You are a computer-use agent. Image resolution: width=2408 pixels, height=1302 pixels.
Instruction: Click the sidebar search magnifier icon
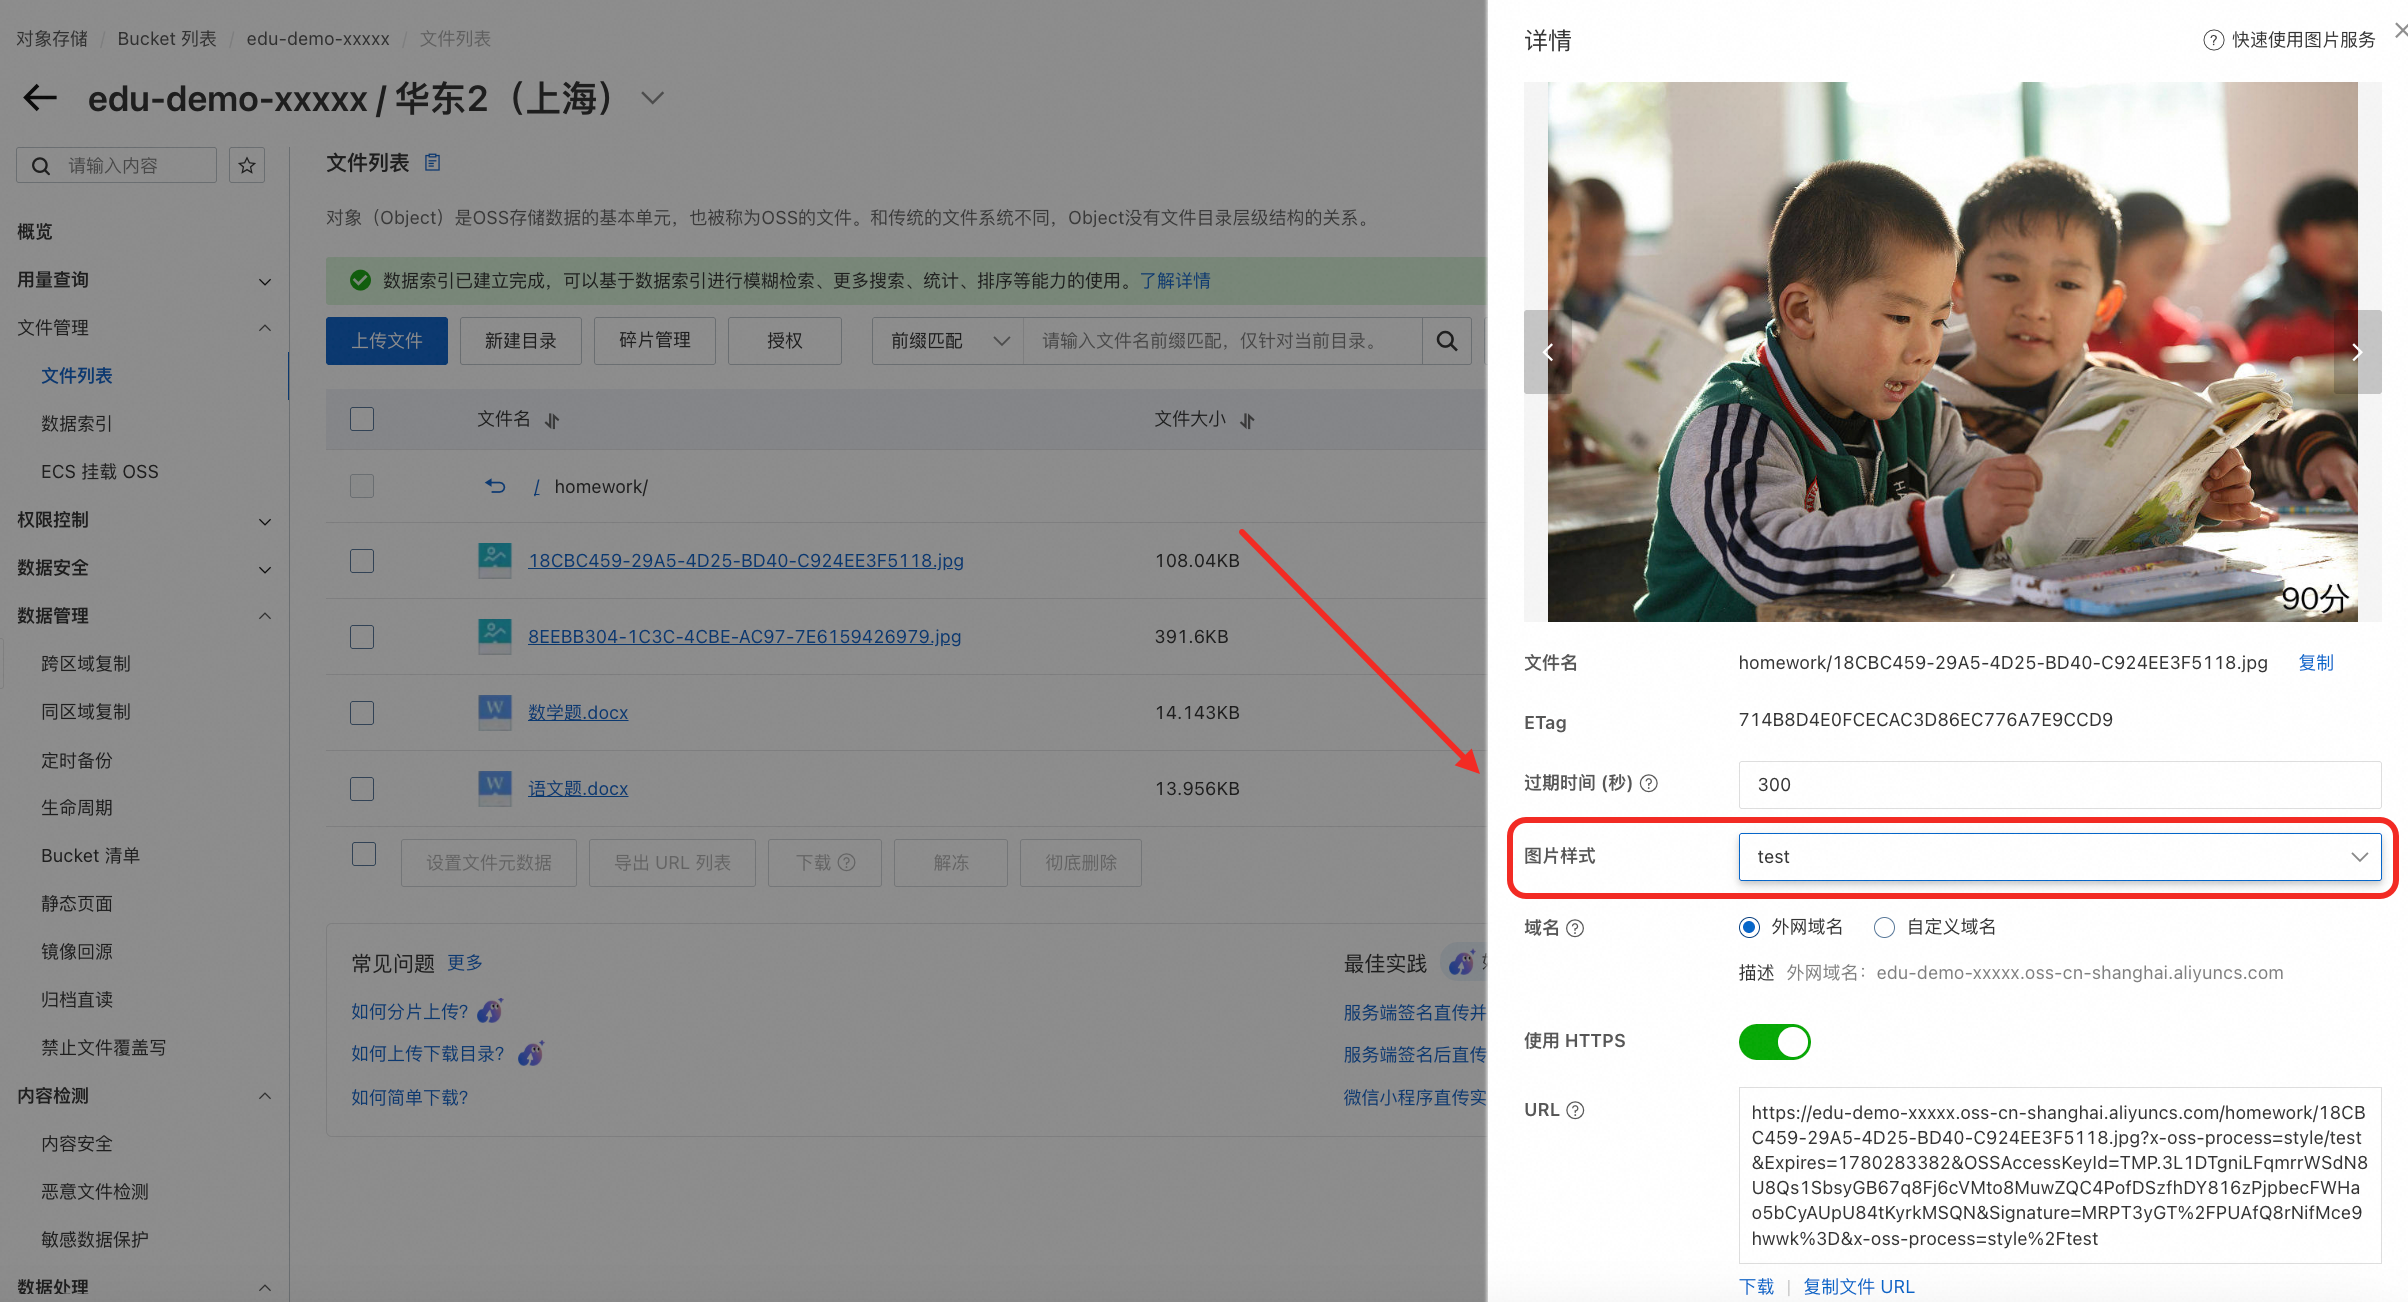tap(41, 165)
